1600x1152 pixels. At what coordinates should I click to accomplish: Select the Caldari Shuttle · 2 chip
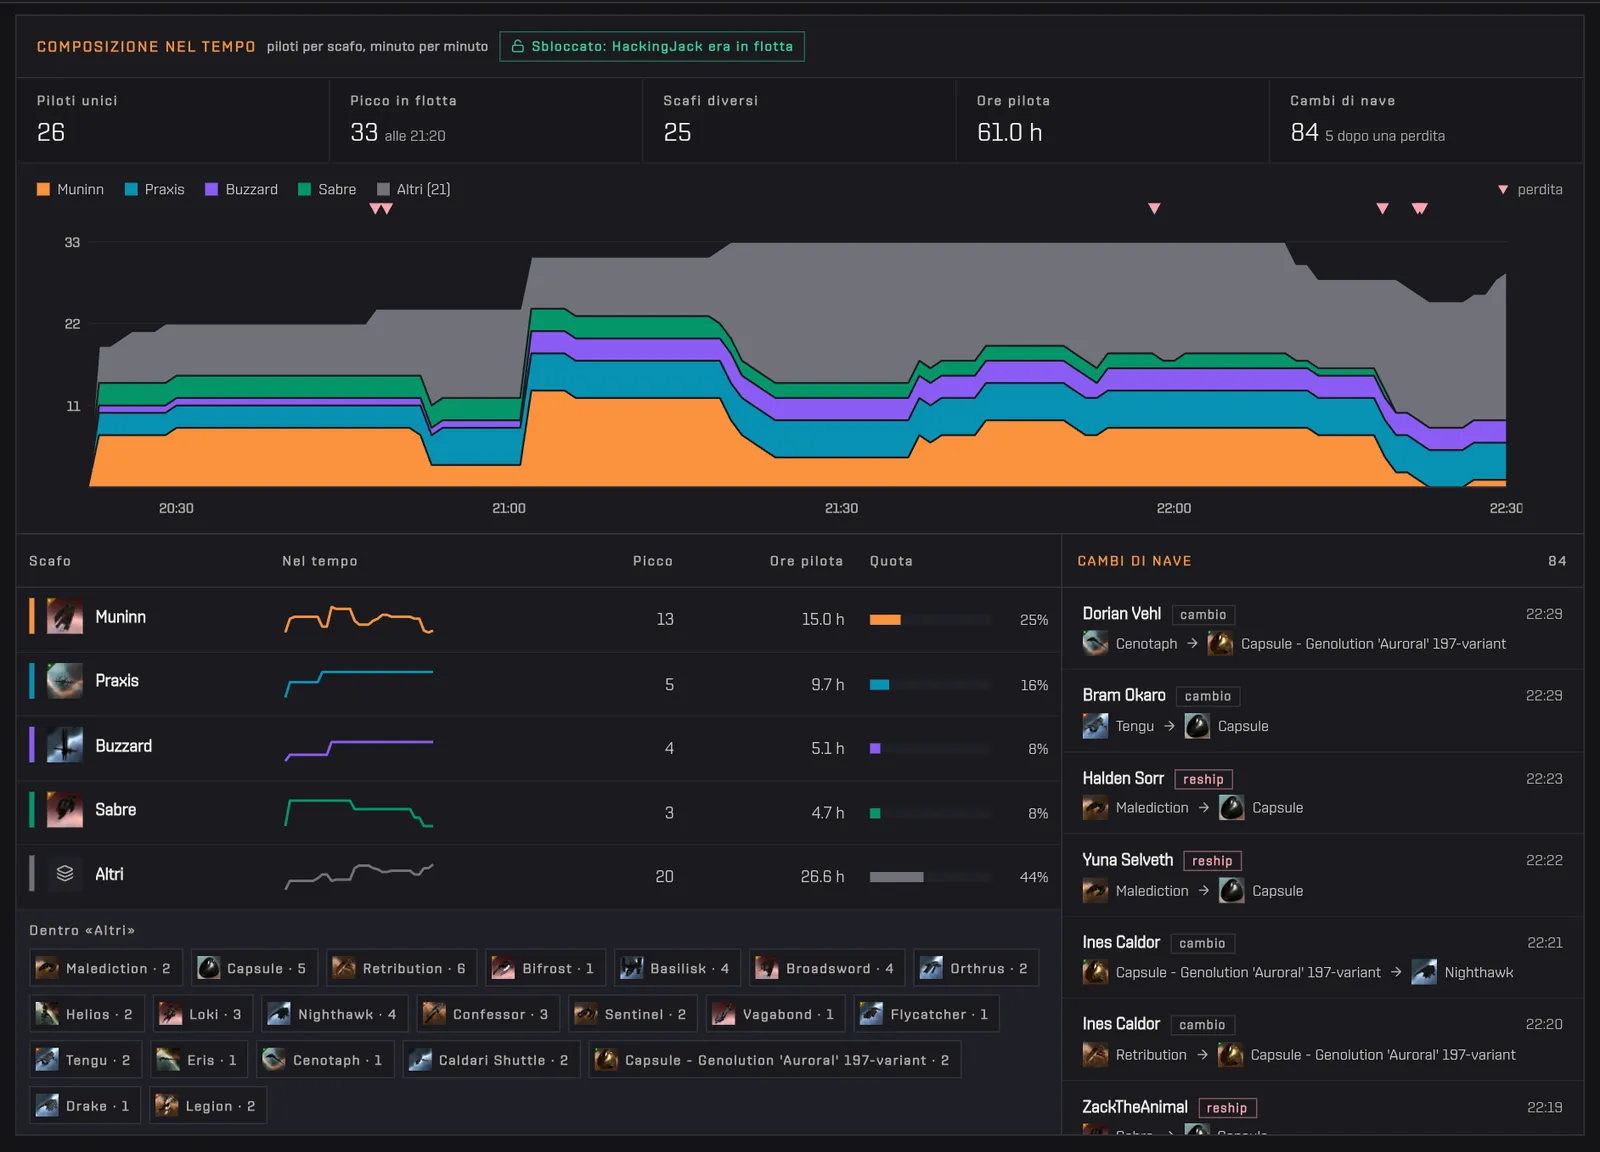491,1060
